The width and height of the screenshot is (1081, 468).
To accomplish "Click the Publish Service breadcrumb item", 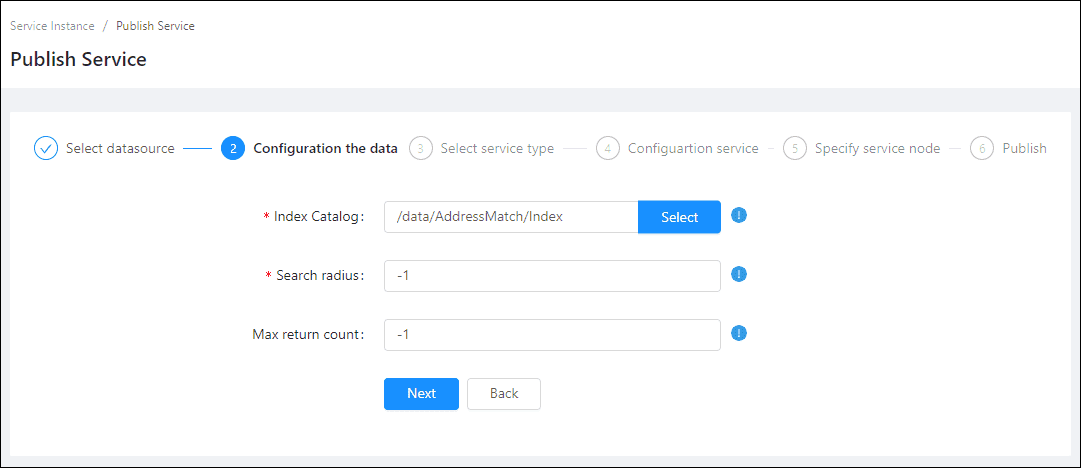I will pyautogui.click(x=155, y=26).
